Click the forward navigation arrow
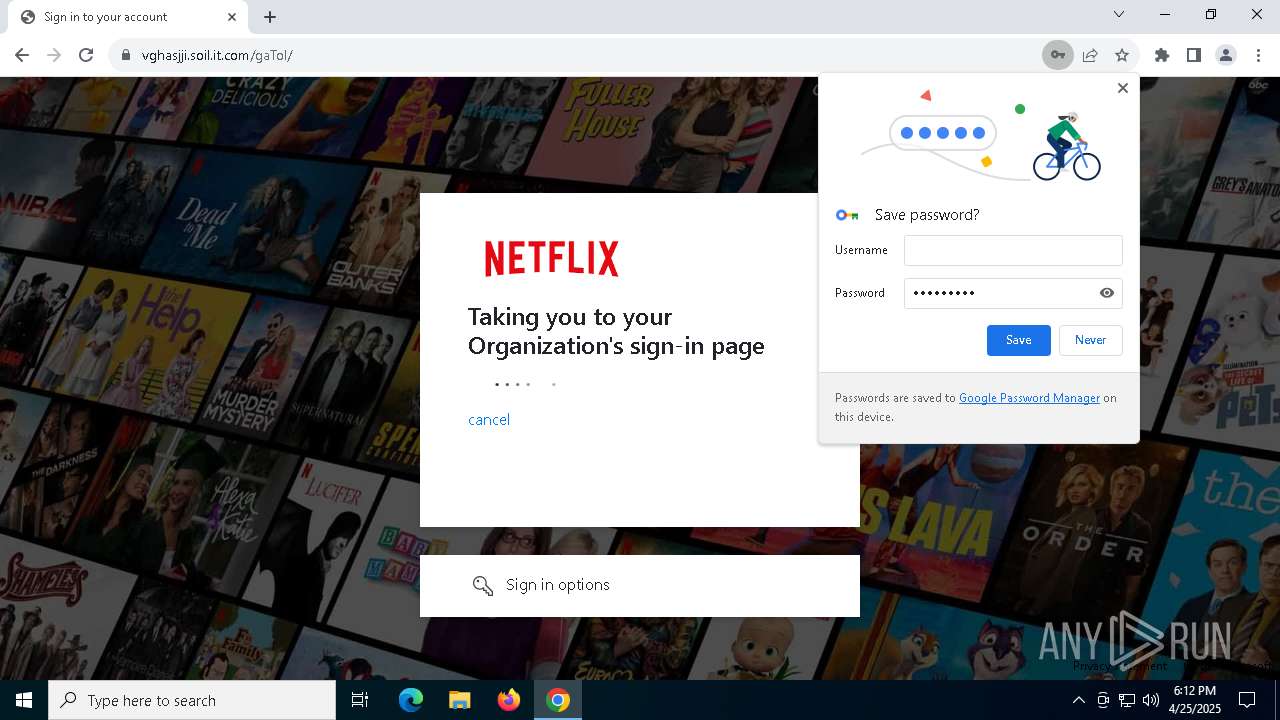 [x=54, y=55]
